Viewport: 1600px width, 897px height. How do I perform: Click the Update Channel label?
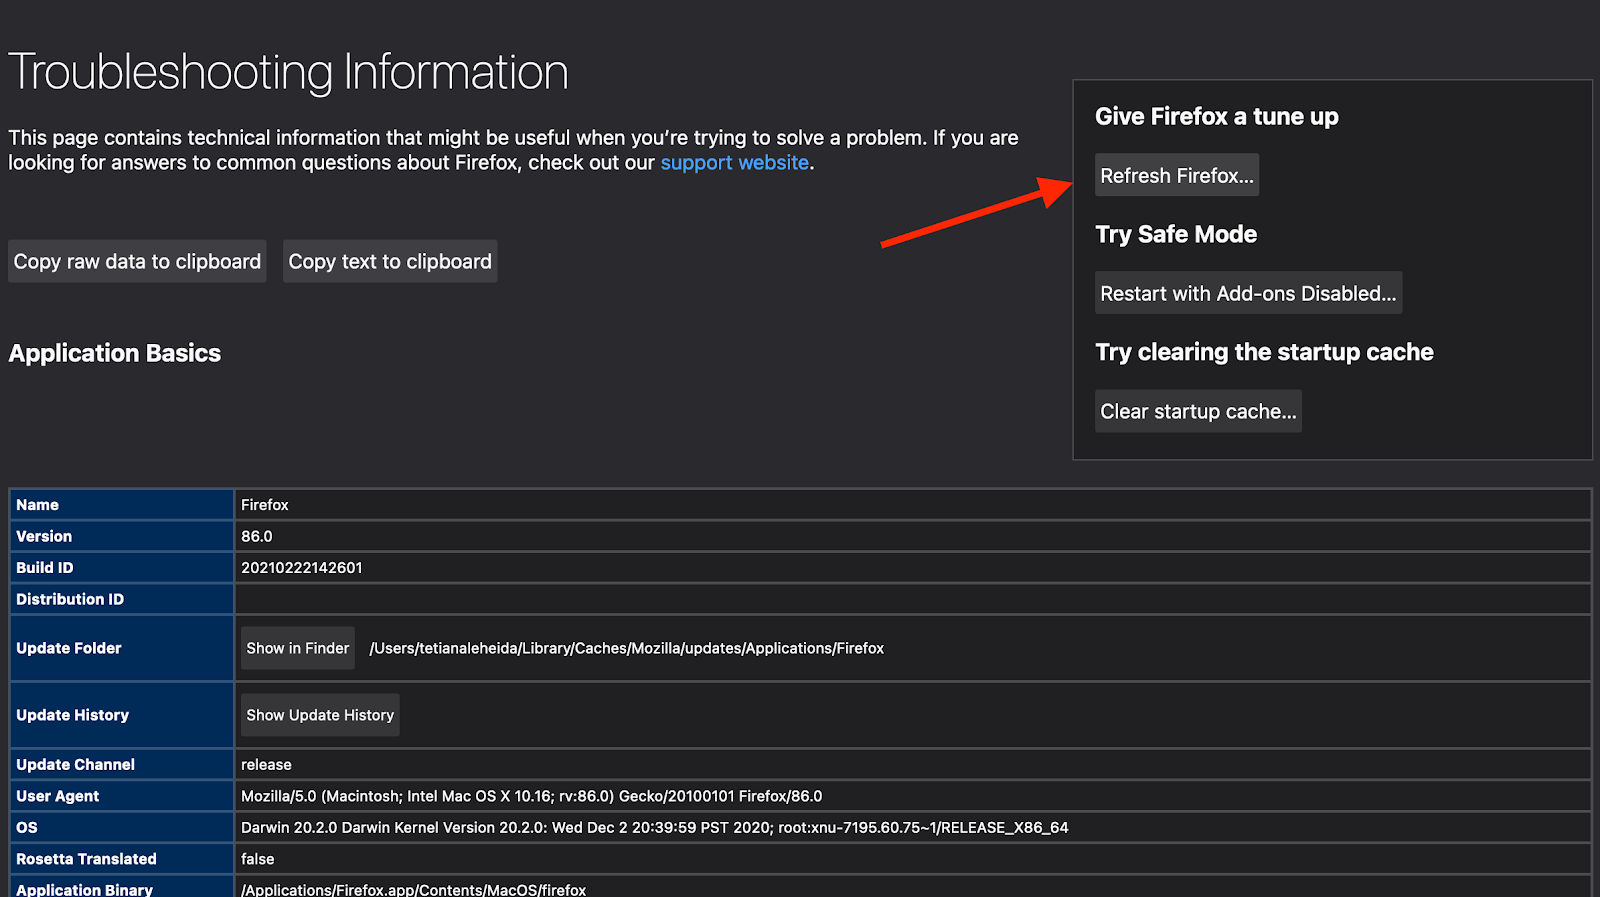(x=76, y=764)
